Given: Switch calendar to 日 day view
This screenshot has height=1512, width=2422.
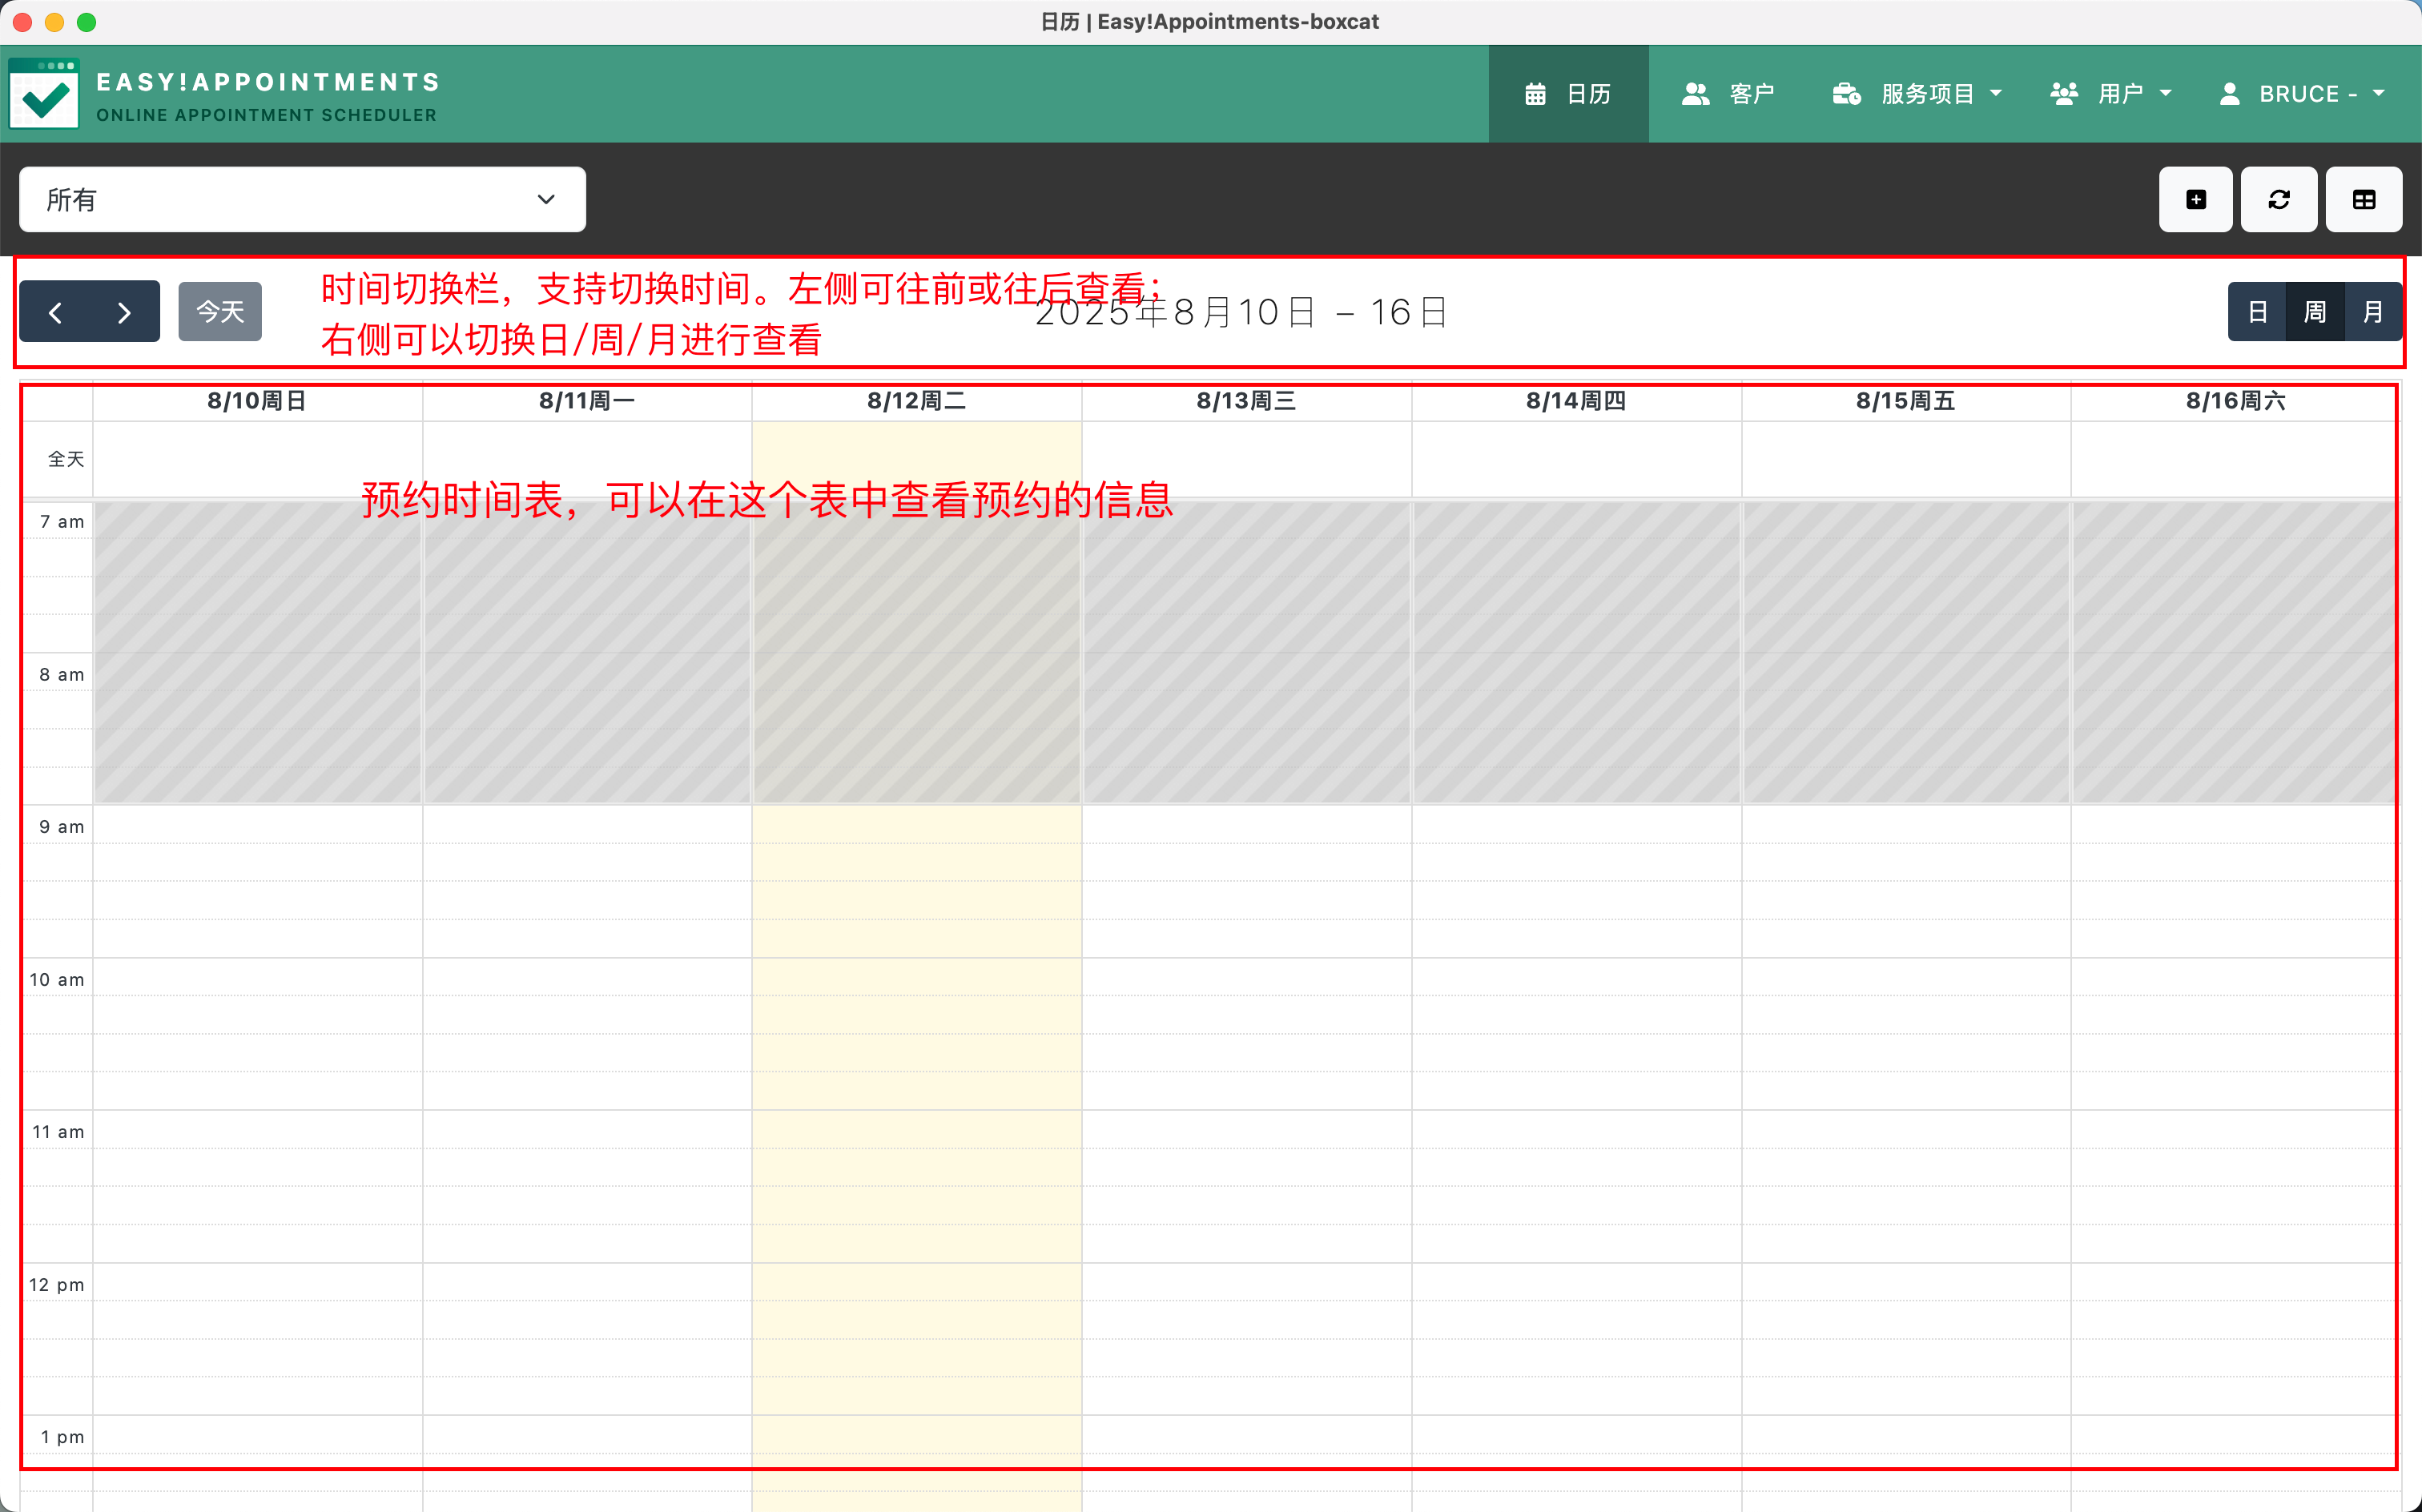Looking at the screenshot, I should pos(2257,312).
